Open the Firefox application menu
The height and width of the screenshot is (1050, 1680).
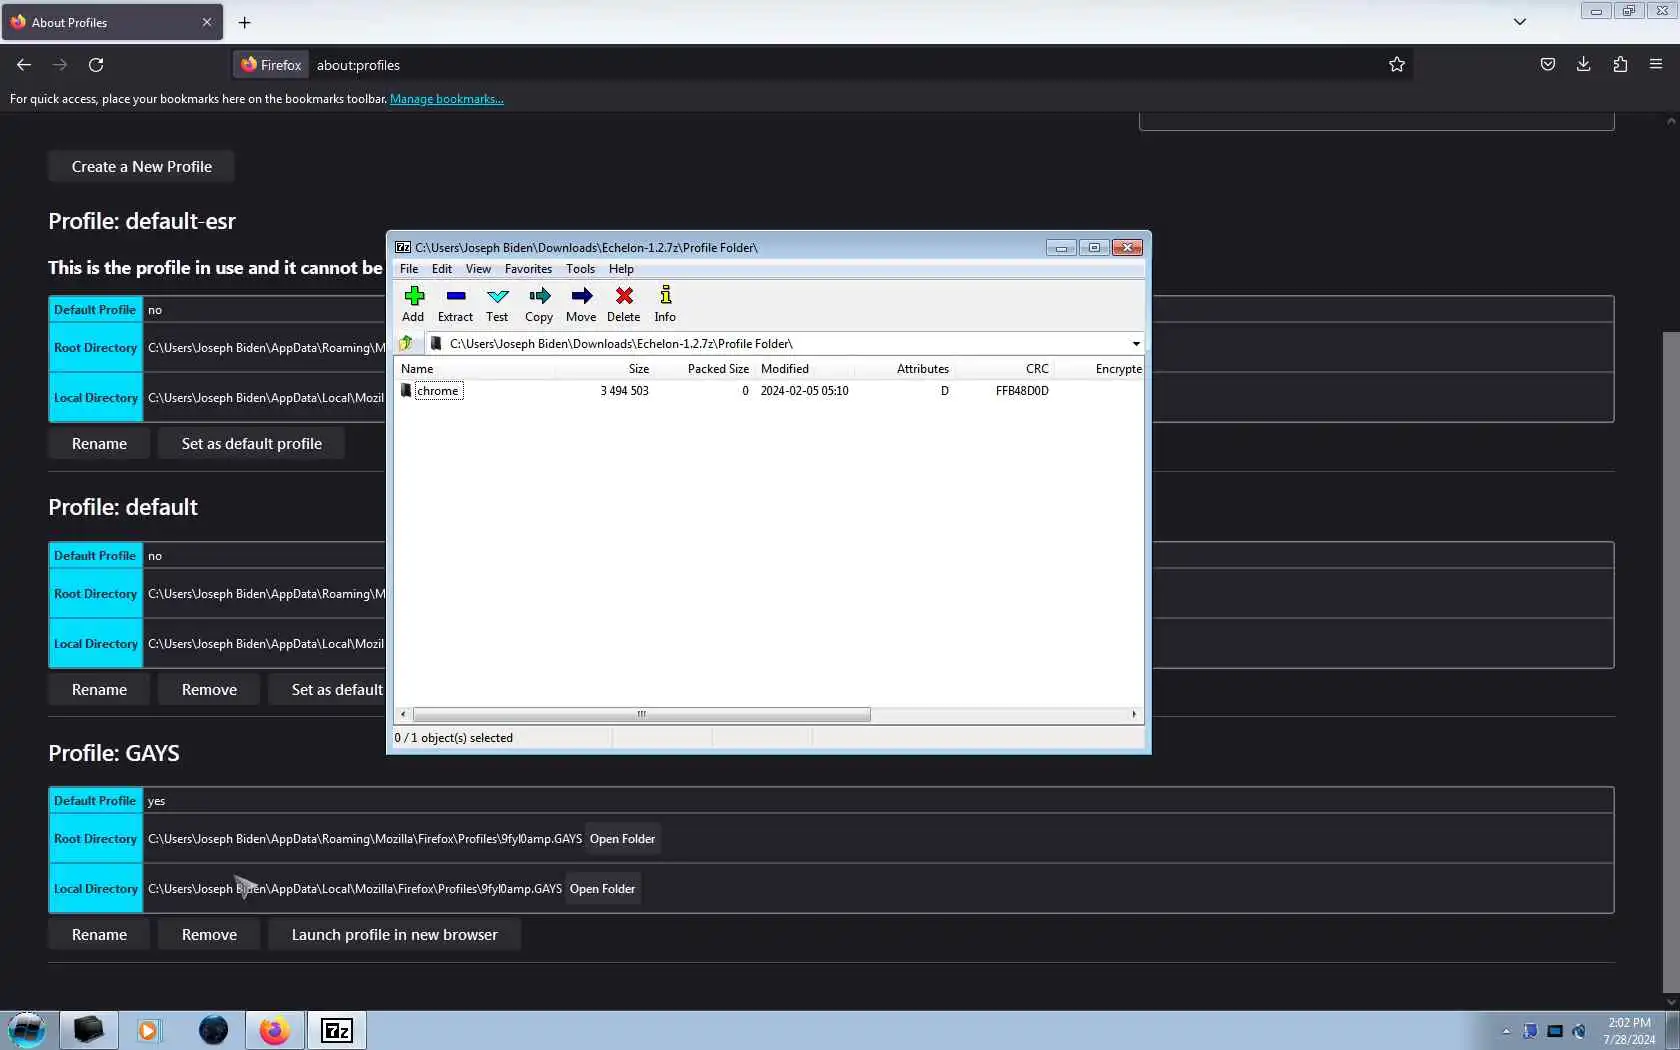[x=1656, y=65]
